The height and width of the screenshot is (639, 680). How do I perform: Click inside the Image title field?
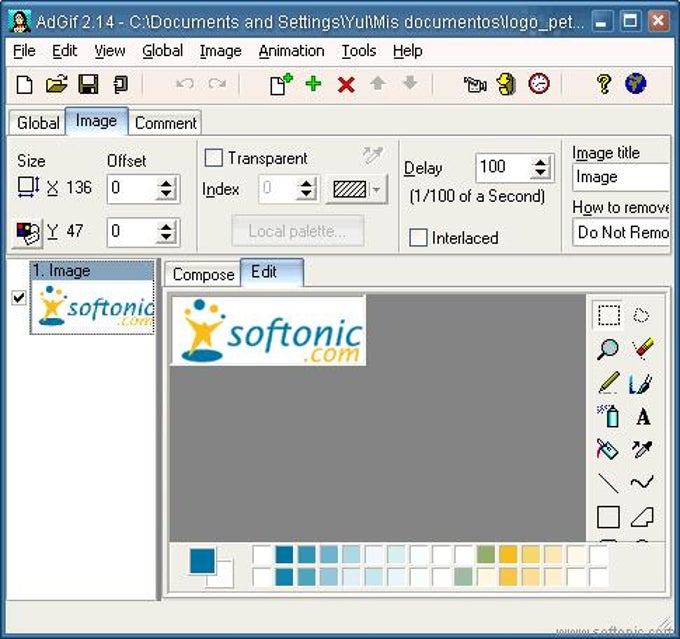coord(621,177)
